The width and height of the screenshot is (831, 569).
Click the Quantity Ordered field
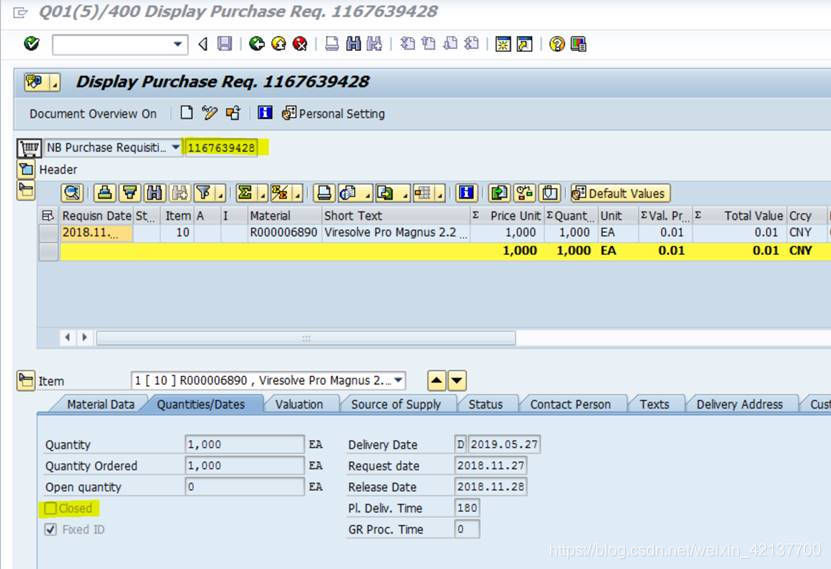click(244, 466)
